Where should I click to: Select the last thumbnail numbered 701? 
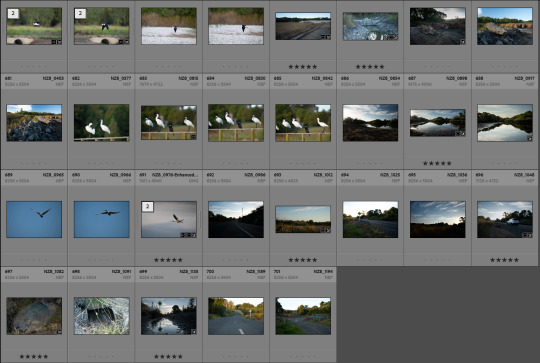coord(303,316)
